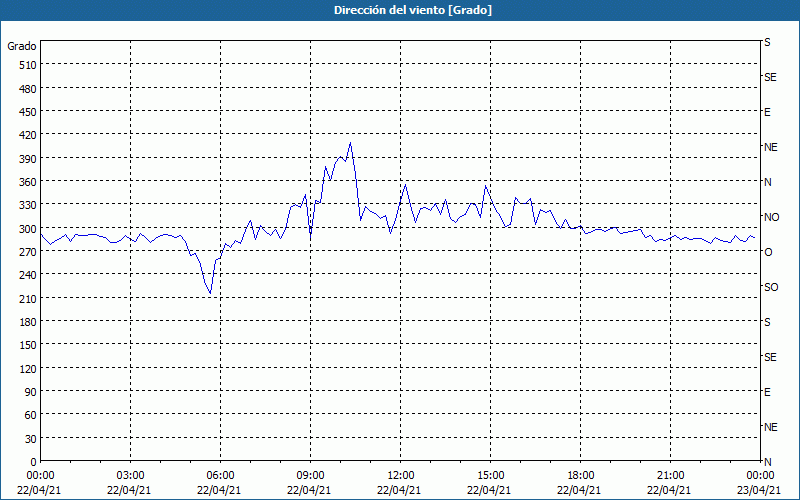Screen dimensions: 800x500
Task: Click the "23/04/21" date label
Action: [759, 490]
